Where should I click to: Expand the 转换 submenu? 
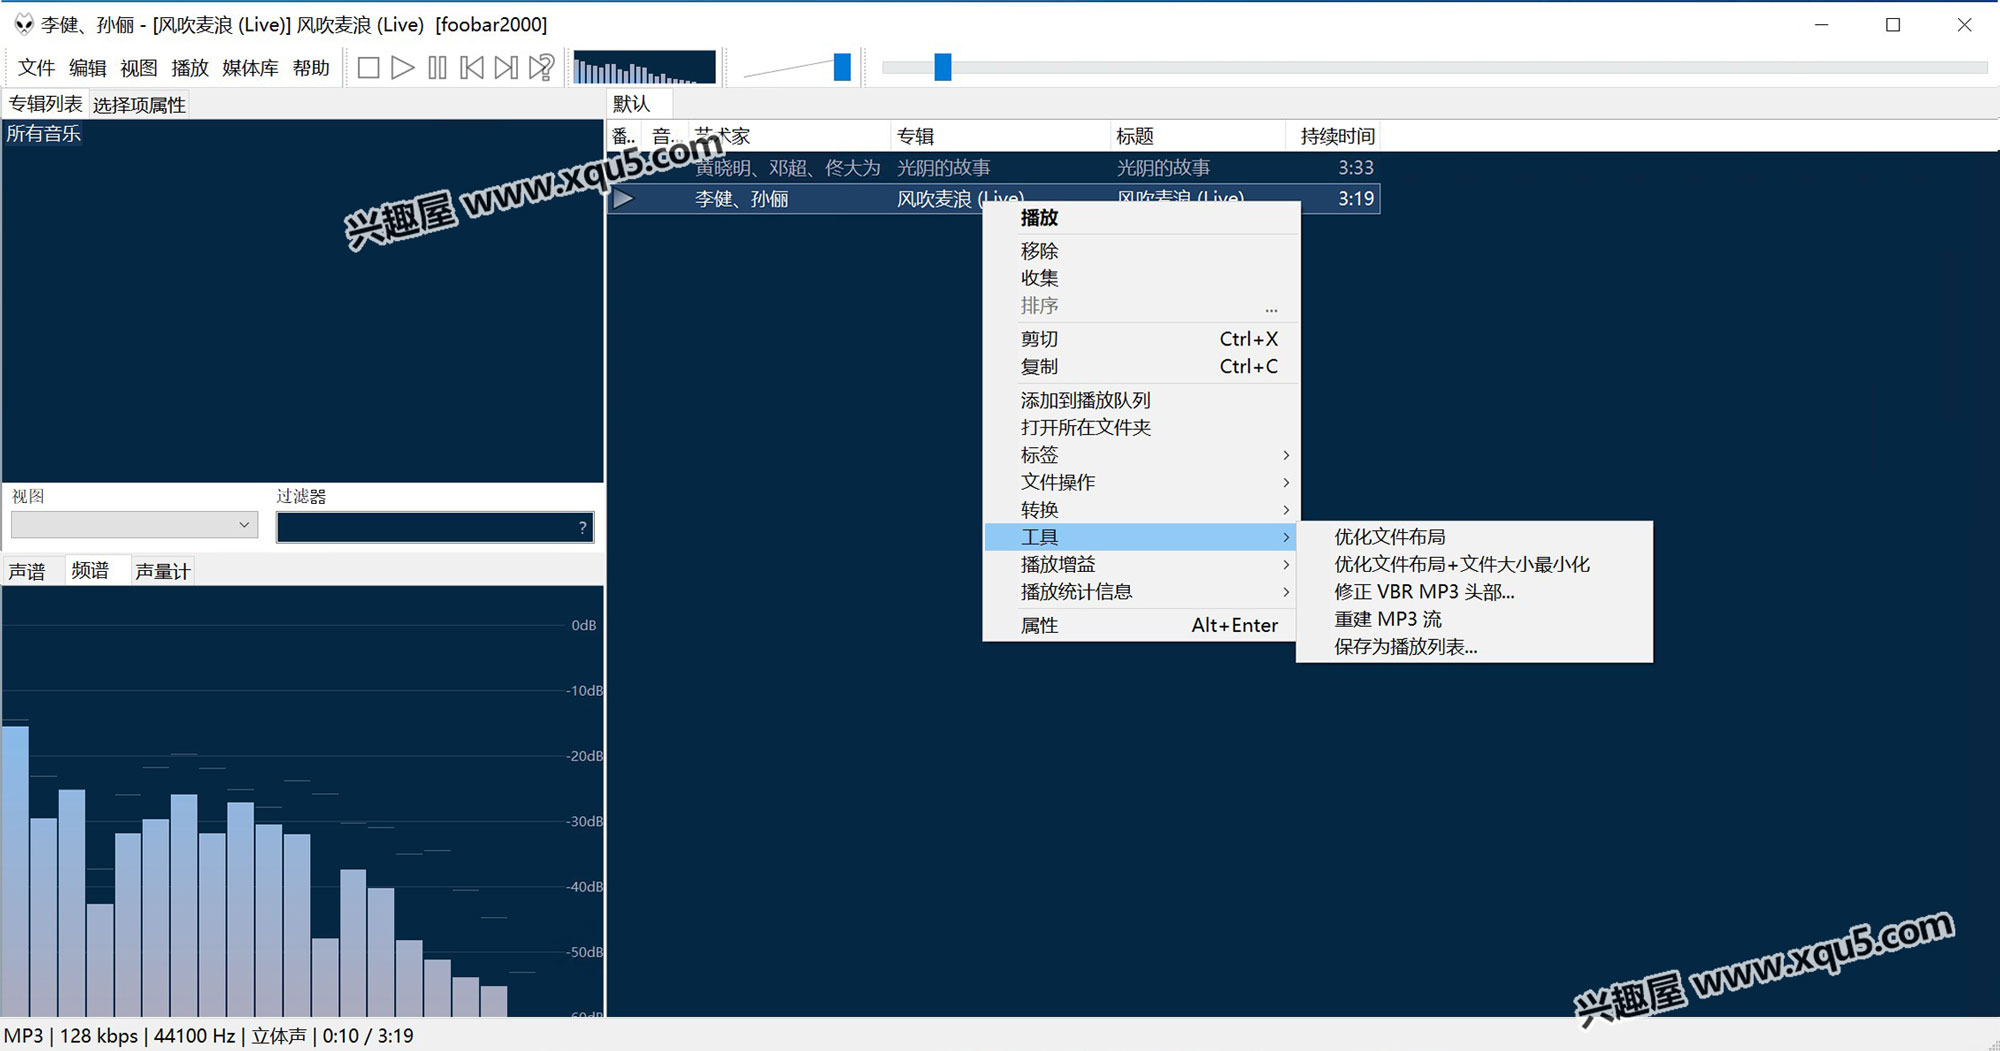[1141, 510]
